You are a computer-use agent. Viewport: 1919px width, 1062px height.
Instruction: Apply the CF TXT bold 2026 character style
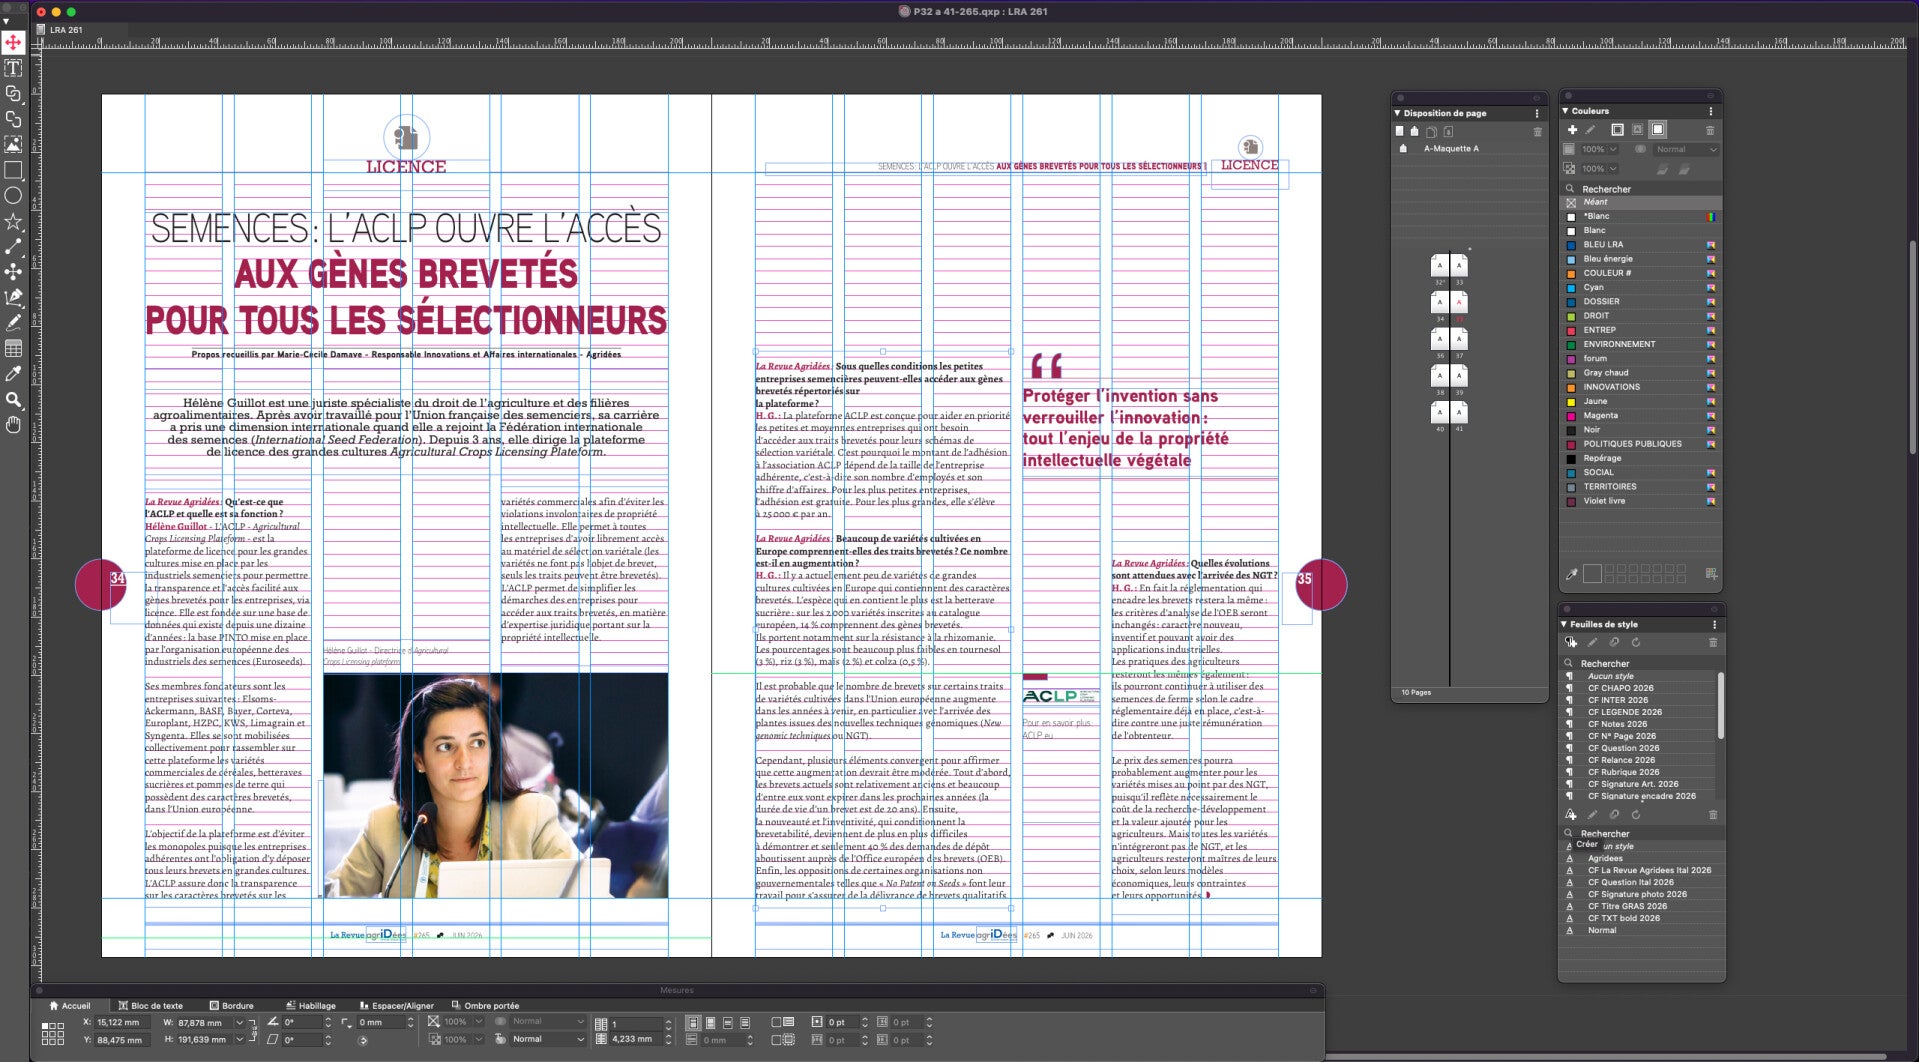[x=1623, y=918]
